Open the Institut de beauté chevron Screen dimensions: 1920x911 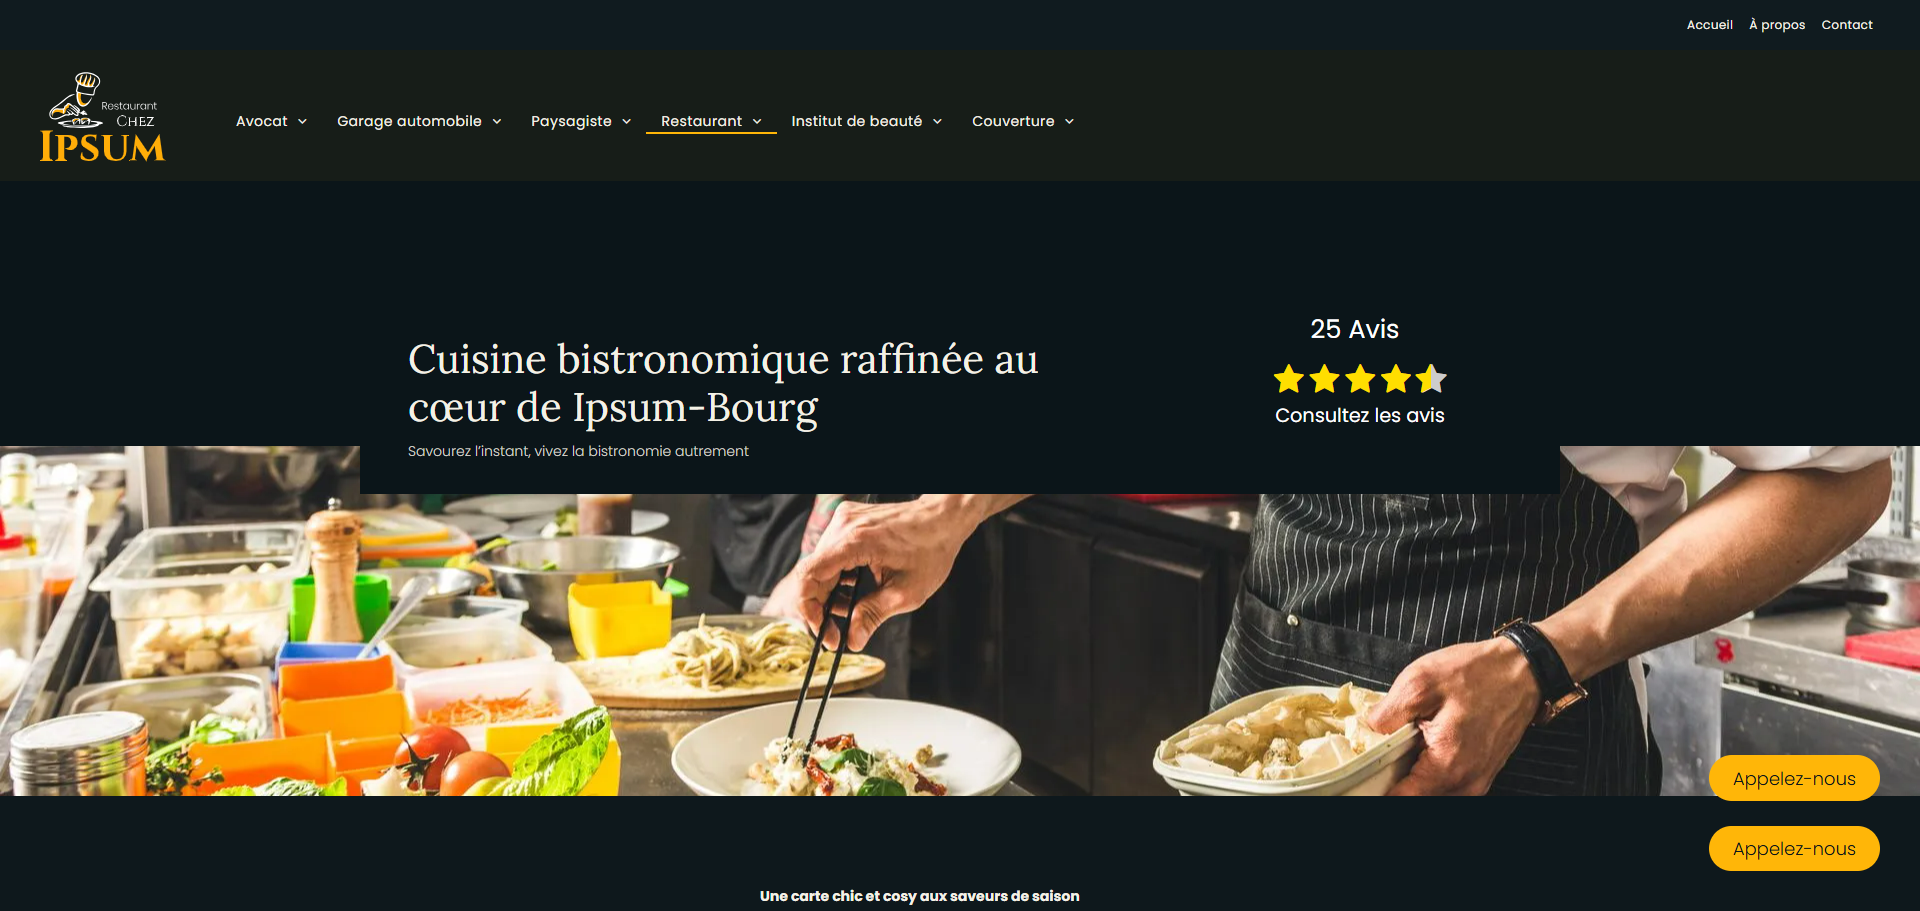[937, 122]
